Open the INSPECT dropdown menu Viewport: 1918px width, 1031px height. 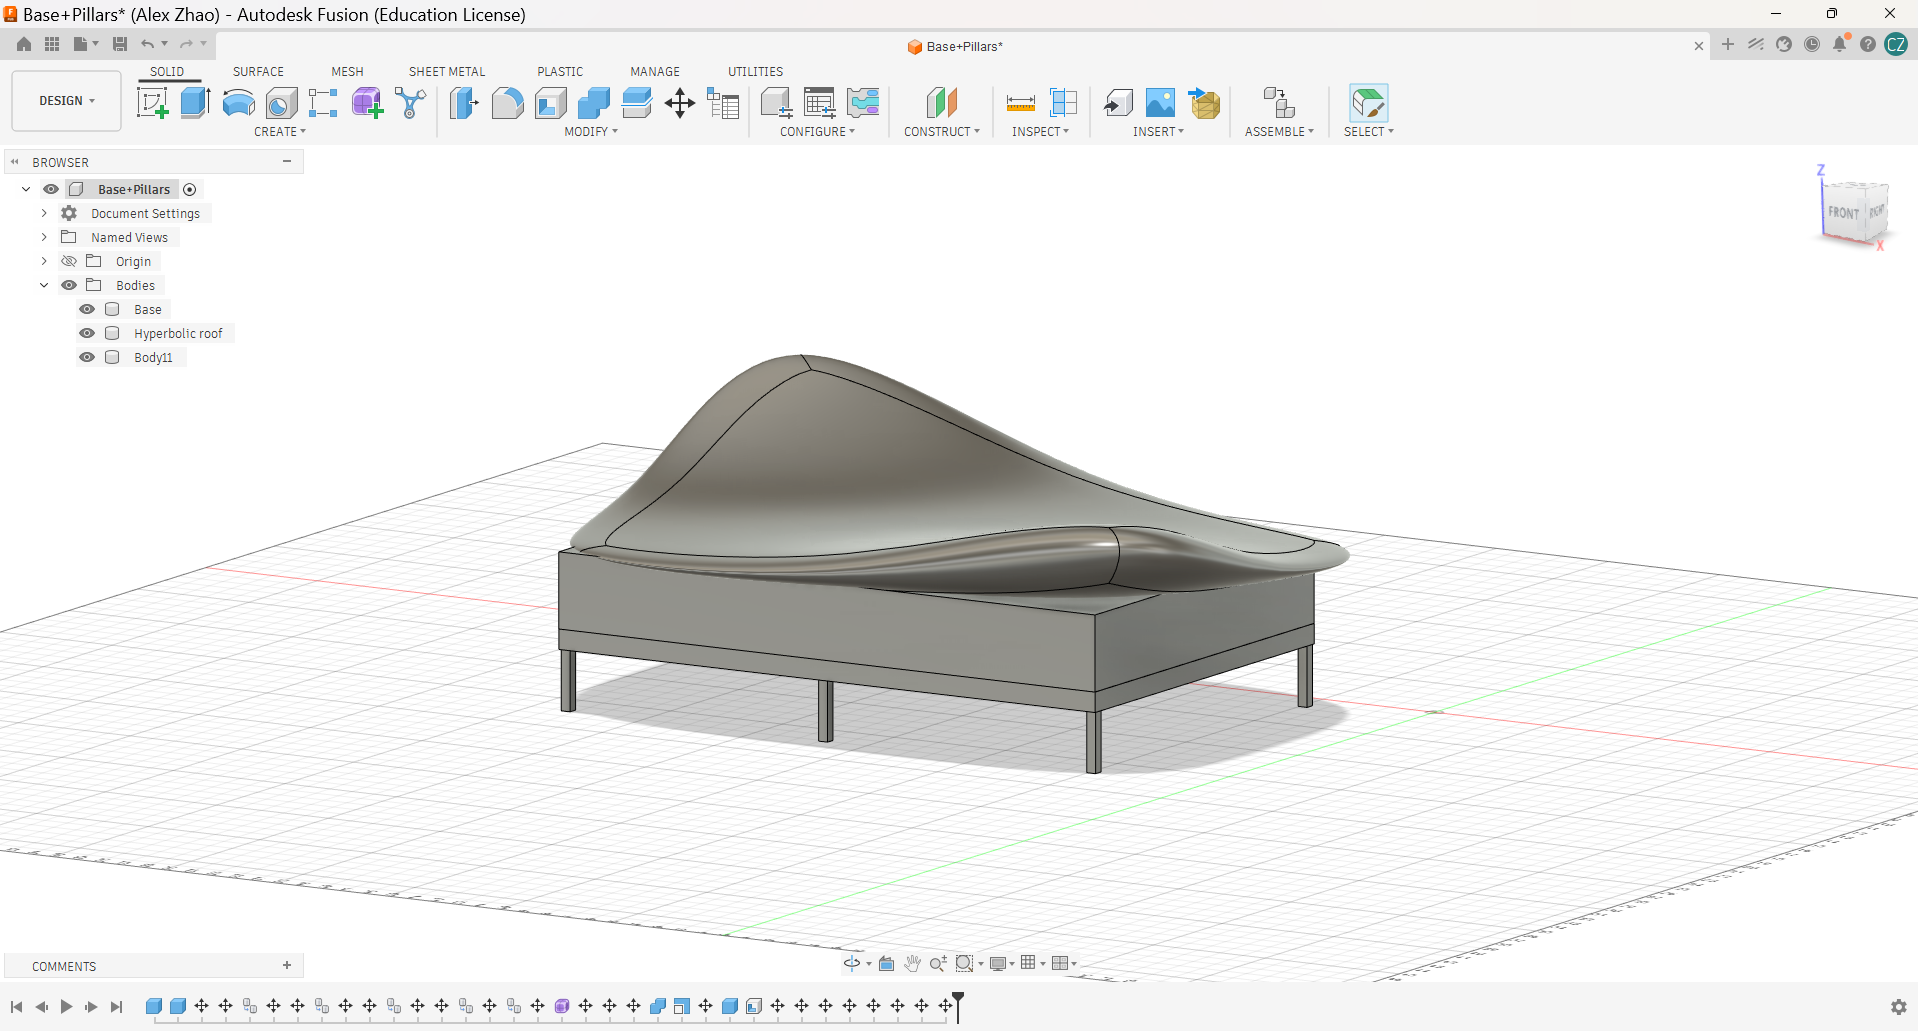(x=1040, y=132)
